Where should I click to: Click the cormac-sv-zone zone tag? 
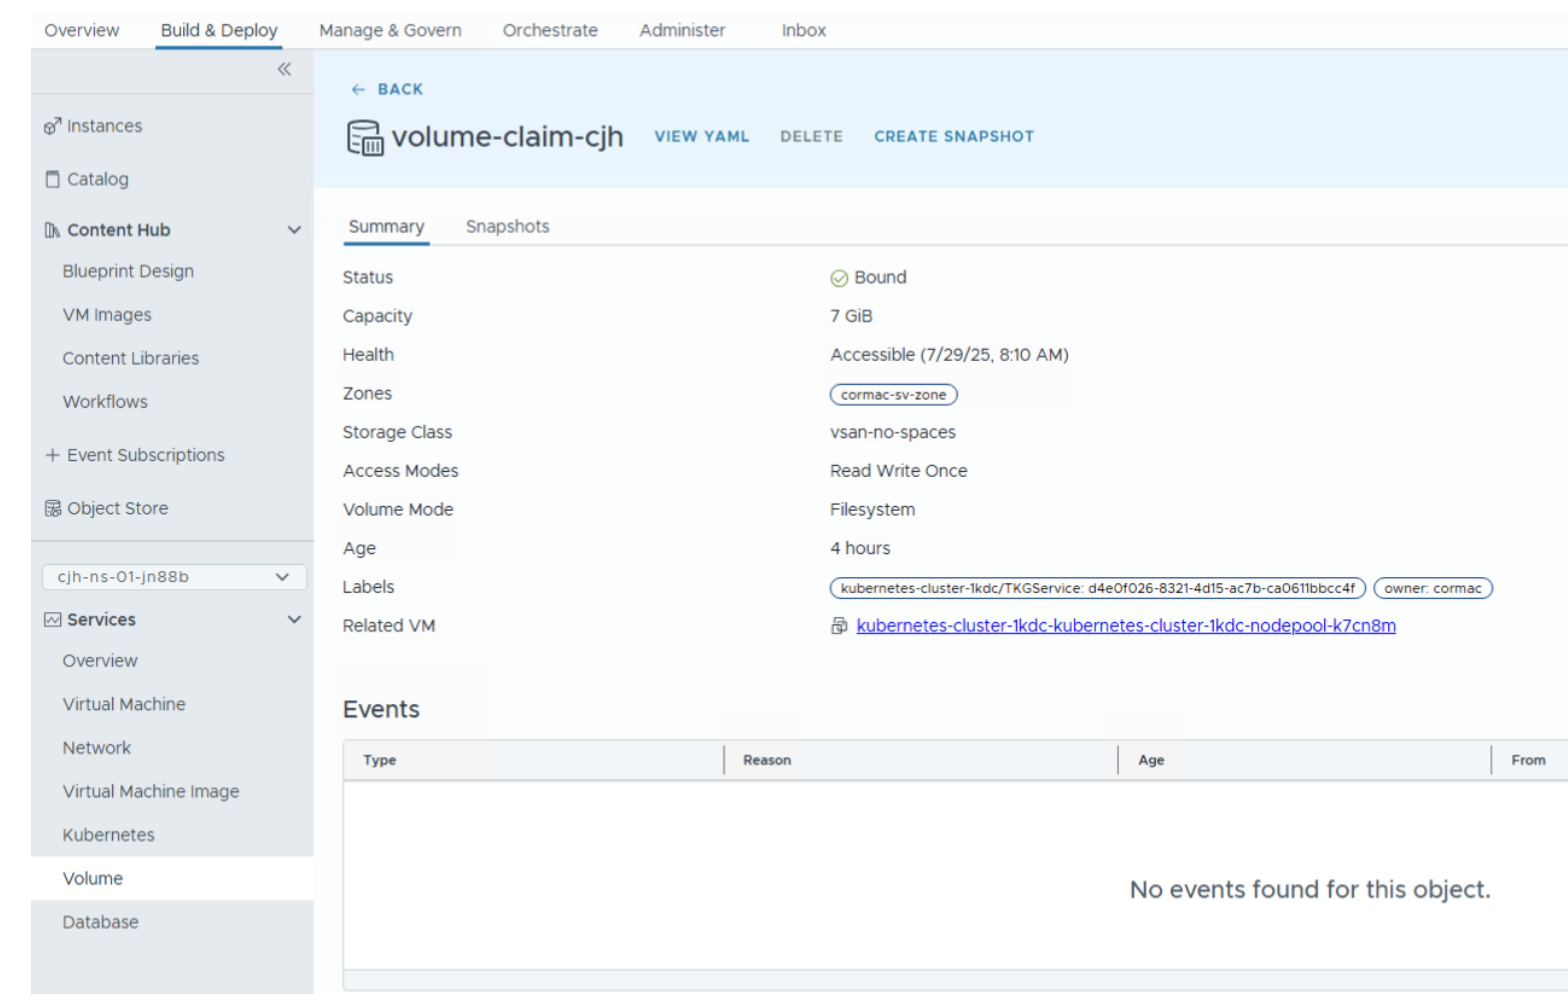893,395
